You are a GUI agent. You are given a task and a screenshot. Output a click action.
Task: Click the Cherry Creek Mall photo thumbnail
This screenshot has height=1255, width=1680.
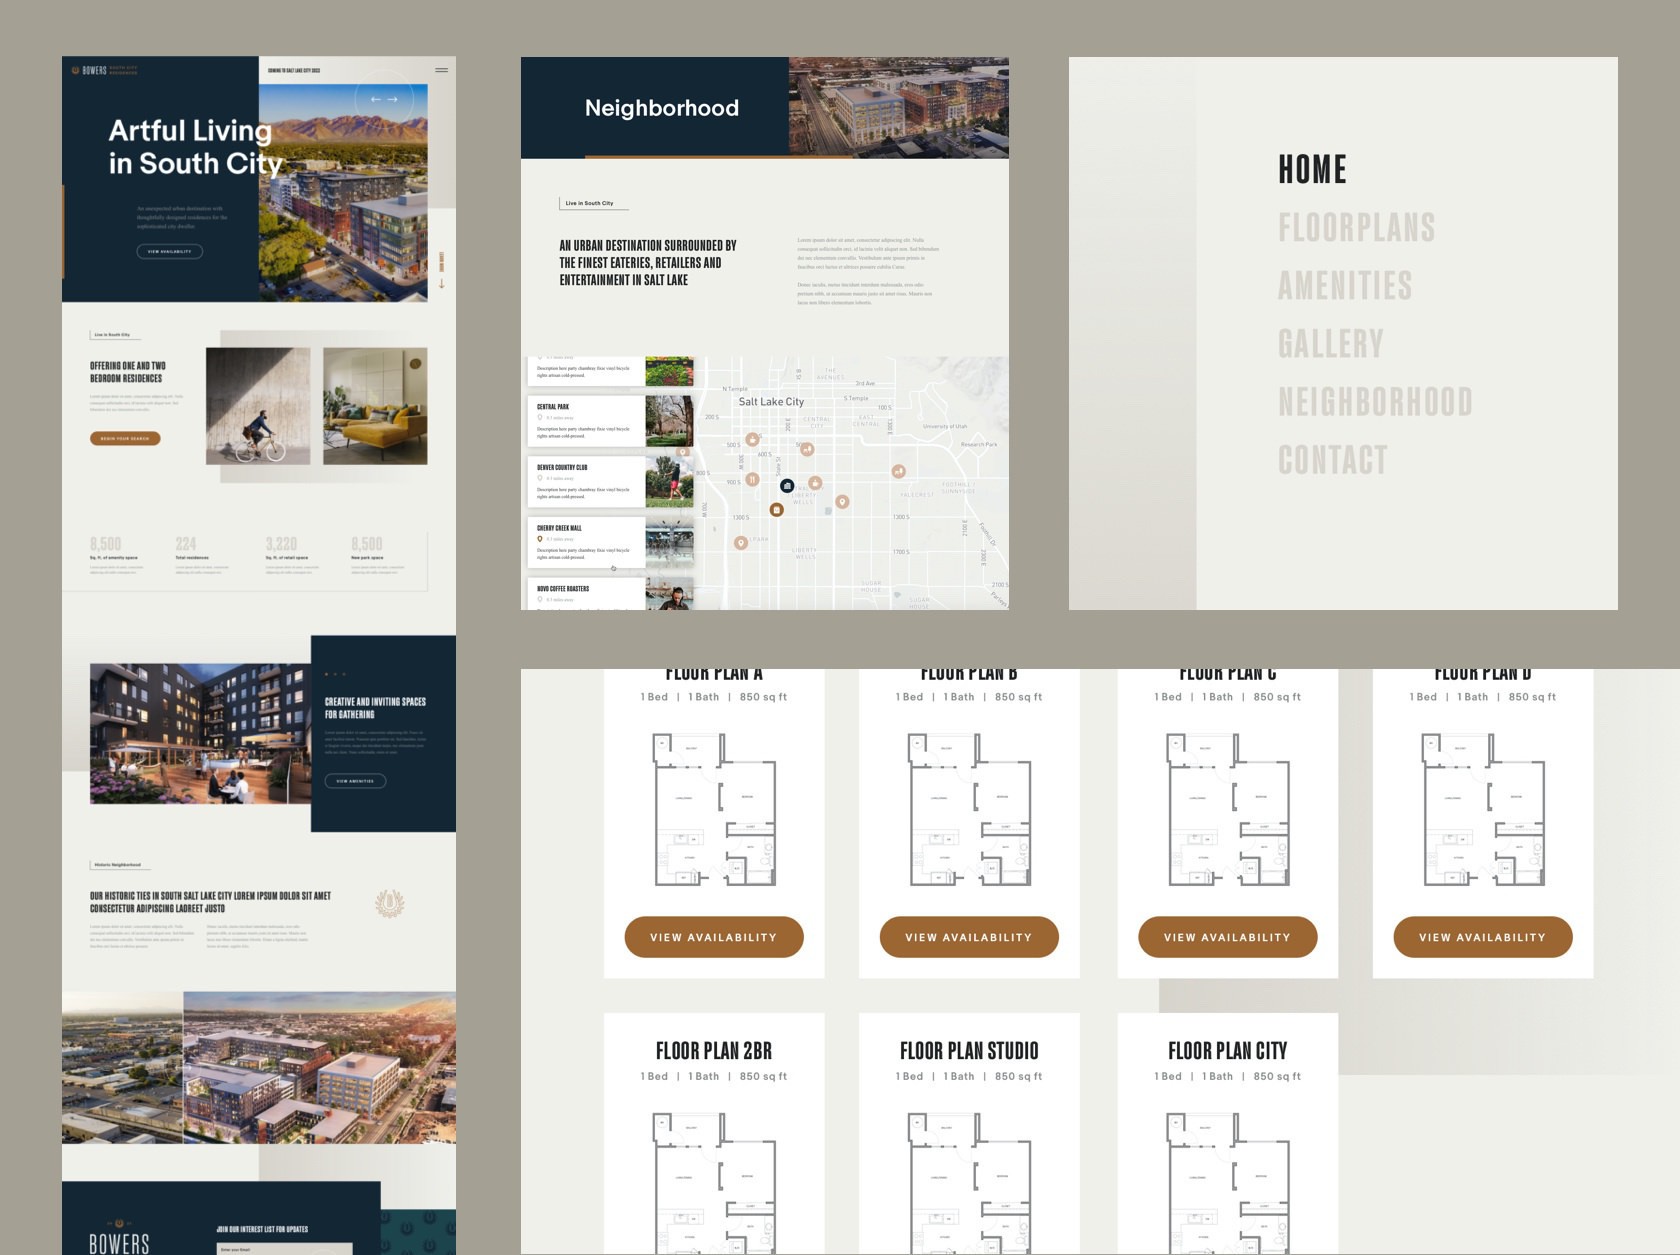669,542
